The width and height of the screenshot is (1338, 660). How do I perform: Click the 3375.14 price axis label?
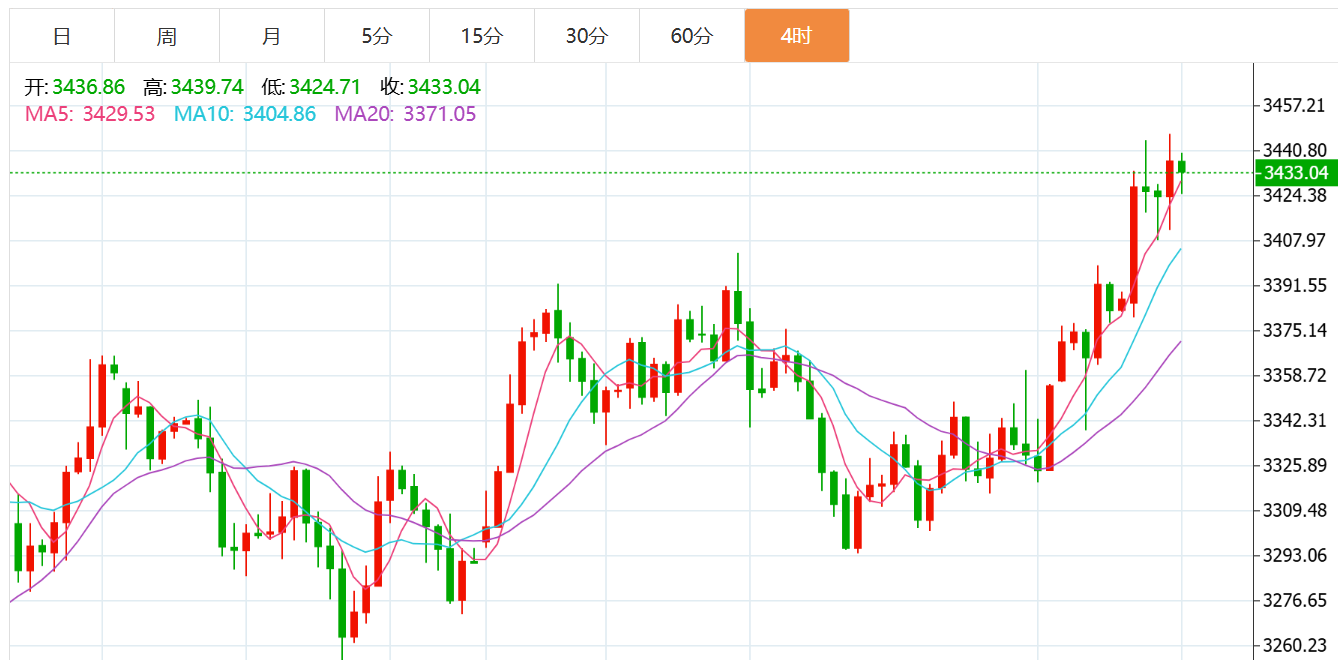(1295, 330)
